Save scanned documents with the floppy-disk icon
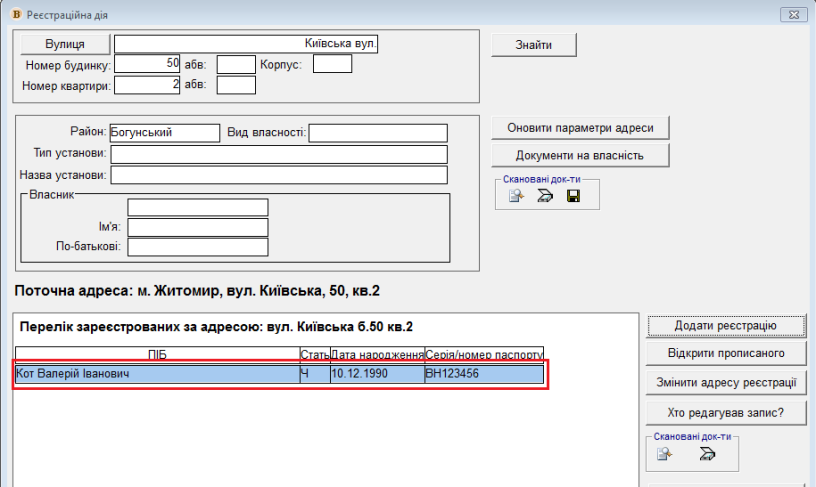Screen dimensions: 816x487 pos(573,197)
